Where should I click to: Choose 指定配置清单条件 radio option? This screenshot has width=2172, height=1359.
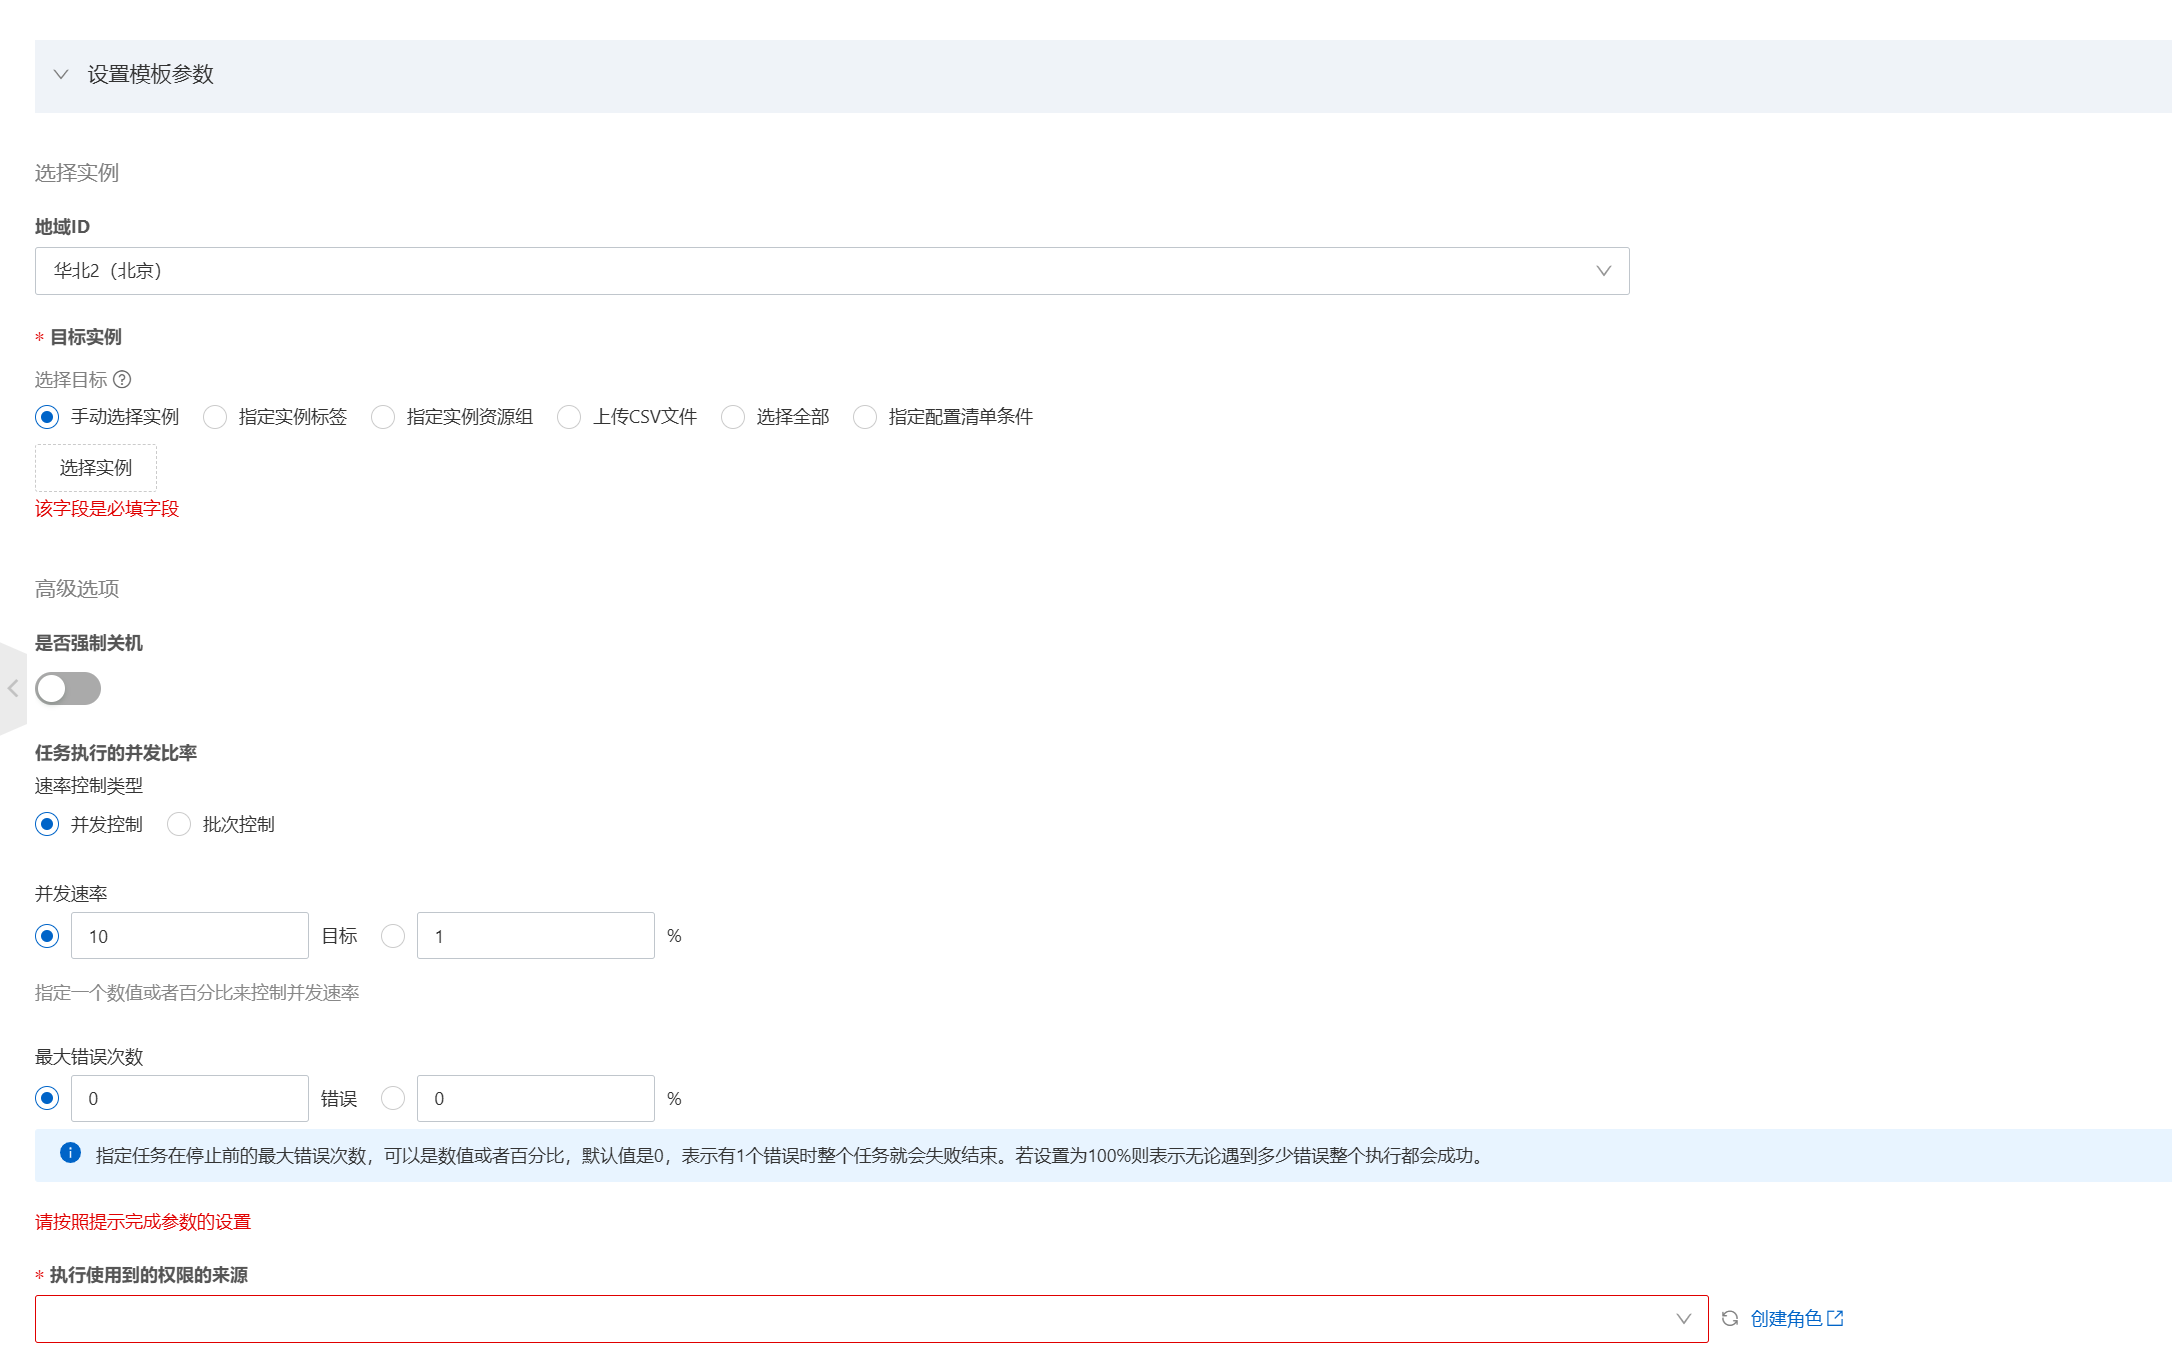865,417
